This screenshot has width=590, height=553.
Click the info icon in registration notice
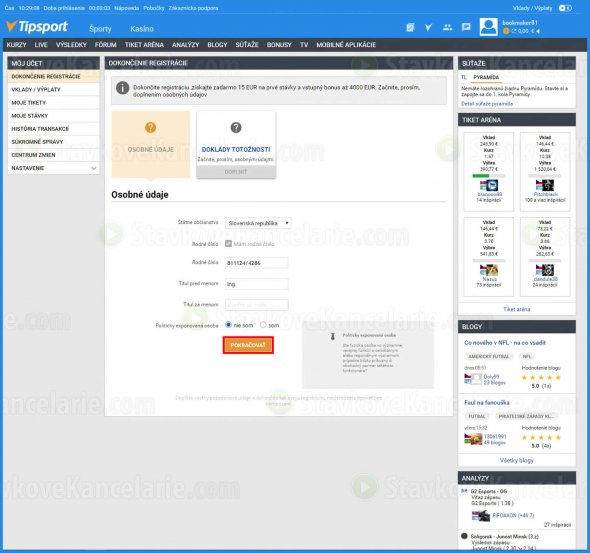123,88
